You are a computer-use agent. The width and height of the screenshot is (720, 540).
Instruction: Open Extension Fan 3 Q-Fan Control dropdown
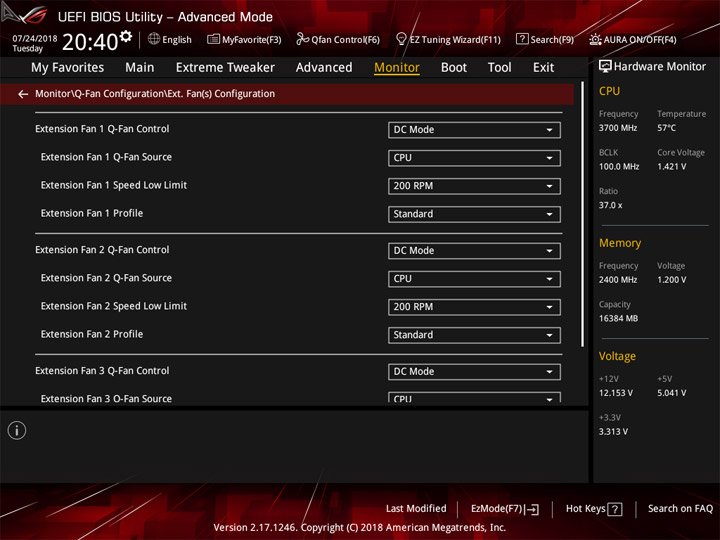474,371
